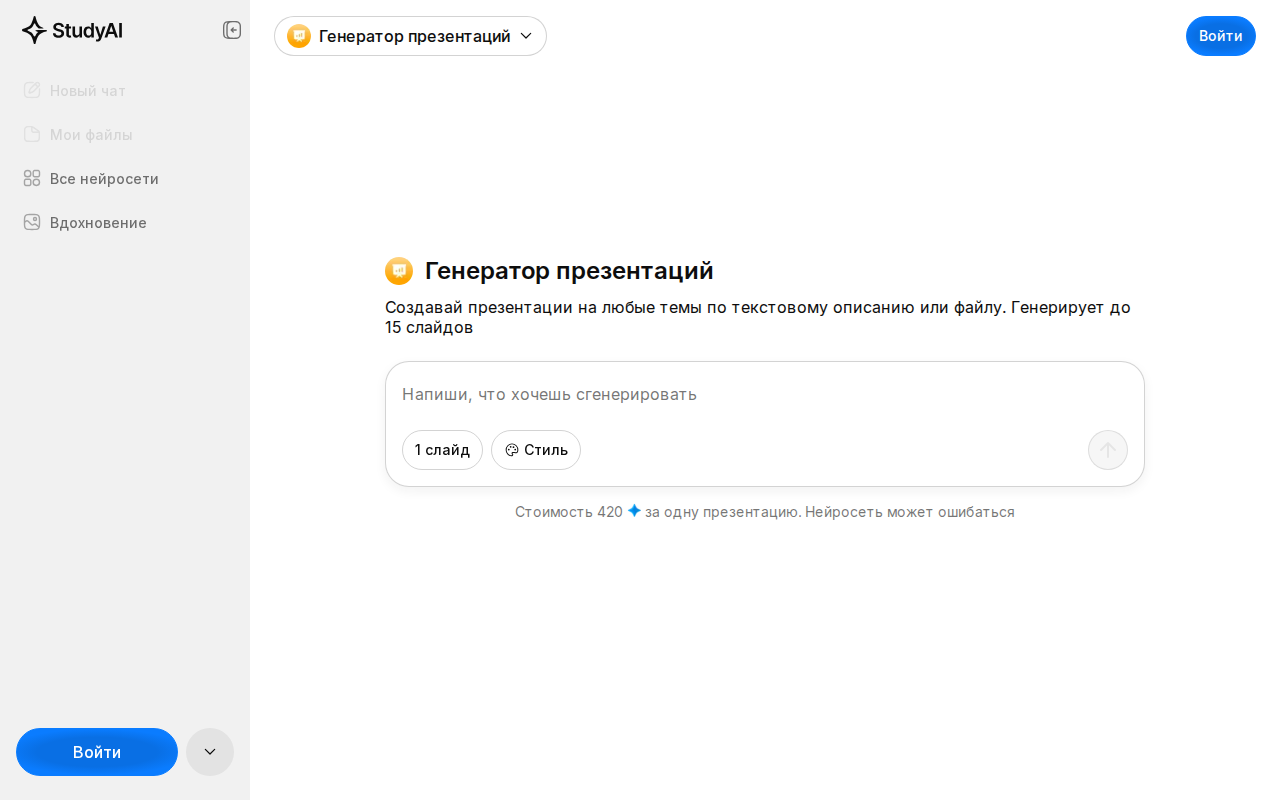Click the send arrow button

[1108, 450]
